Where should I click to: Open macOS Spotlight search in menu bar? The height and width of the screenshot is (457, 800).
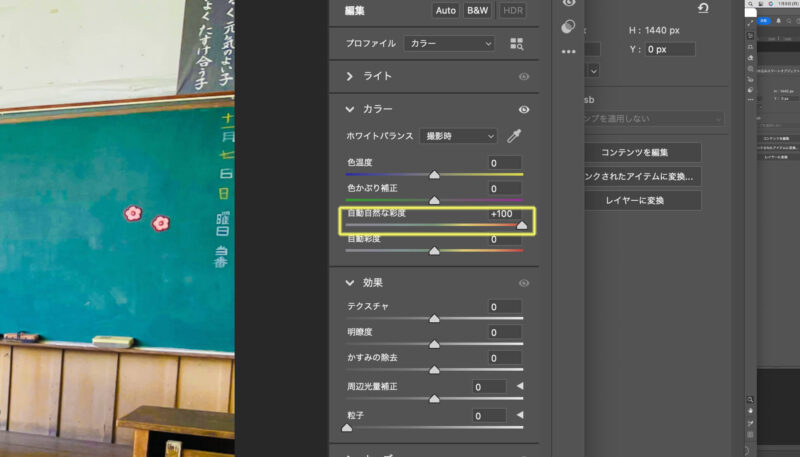(x=750, y=4)
